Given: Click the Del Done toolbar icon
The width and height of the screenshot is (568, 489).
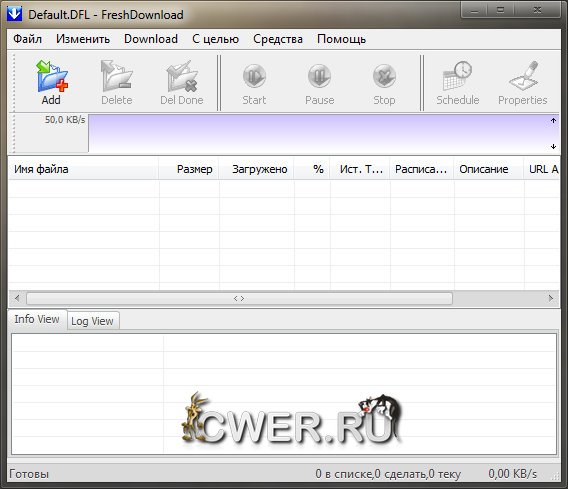Looking at the screenshot, I should pos(182,82).
